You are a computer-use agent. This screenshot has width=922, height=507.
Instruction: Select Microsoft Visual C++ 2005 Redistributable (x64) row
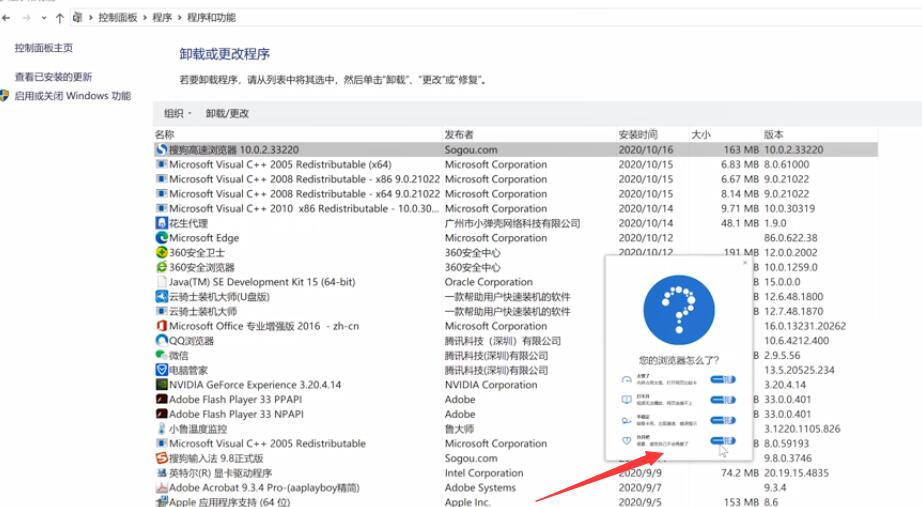click(x=516, y=164)
